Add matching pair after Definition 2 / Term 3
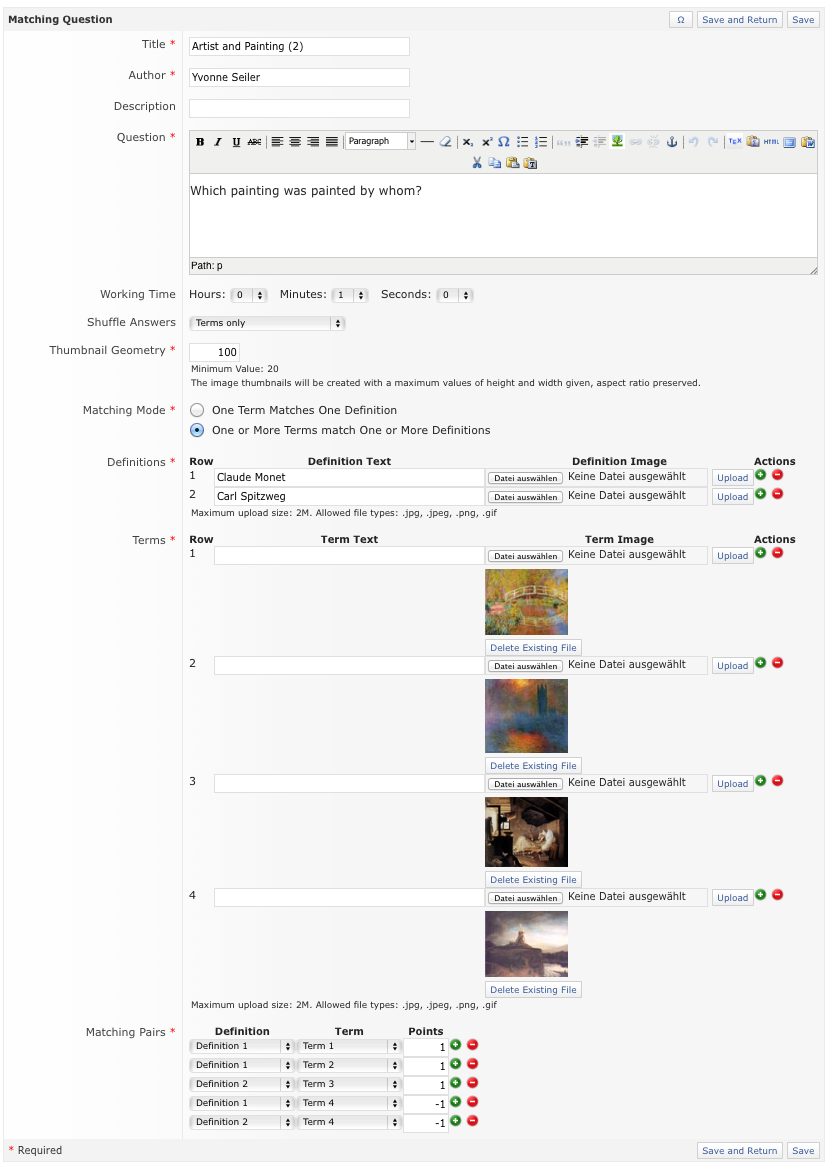Viewport: 835px width, 1170px height. [455, 1083]
